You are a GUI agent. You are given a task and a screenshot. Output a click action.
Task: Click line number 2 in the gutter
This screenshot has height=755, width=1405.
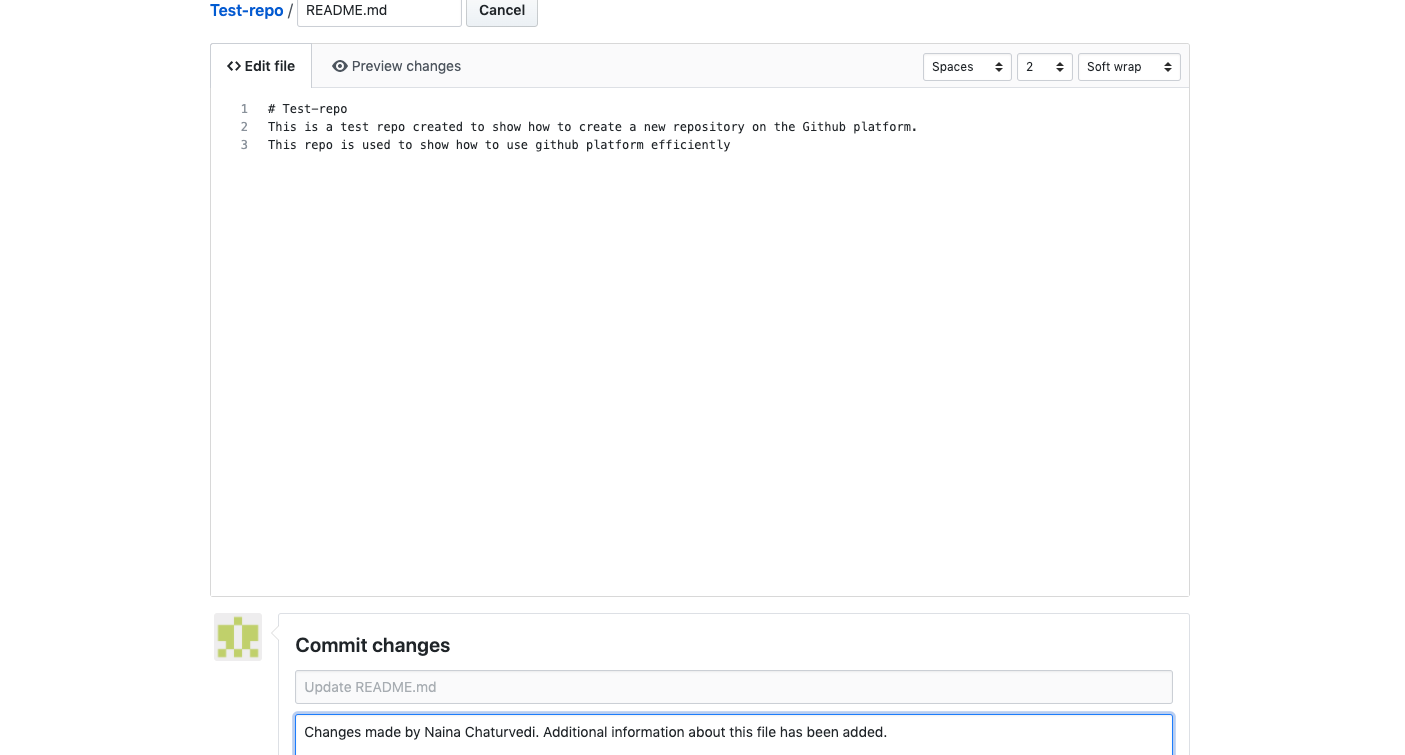244,127
